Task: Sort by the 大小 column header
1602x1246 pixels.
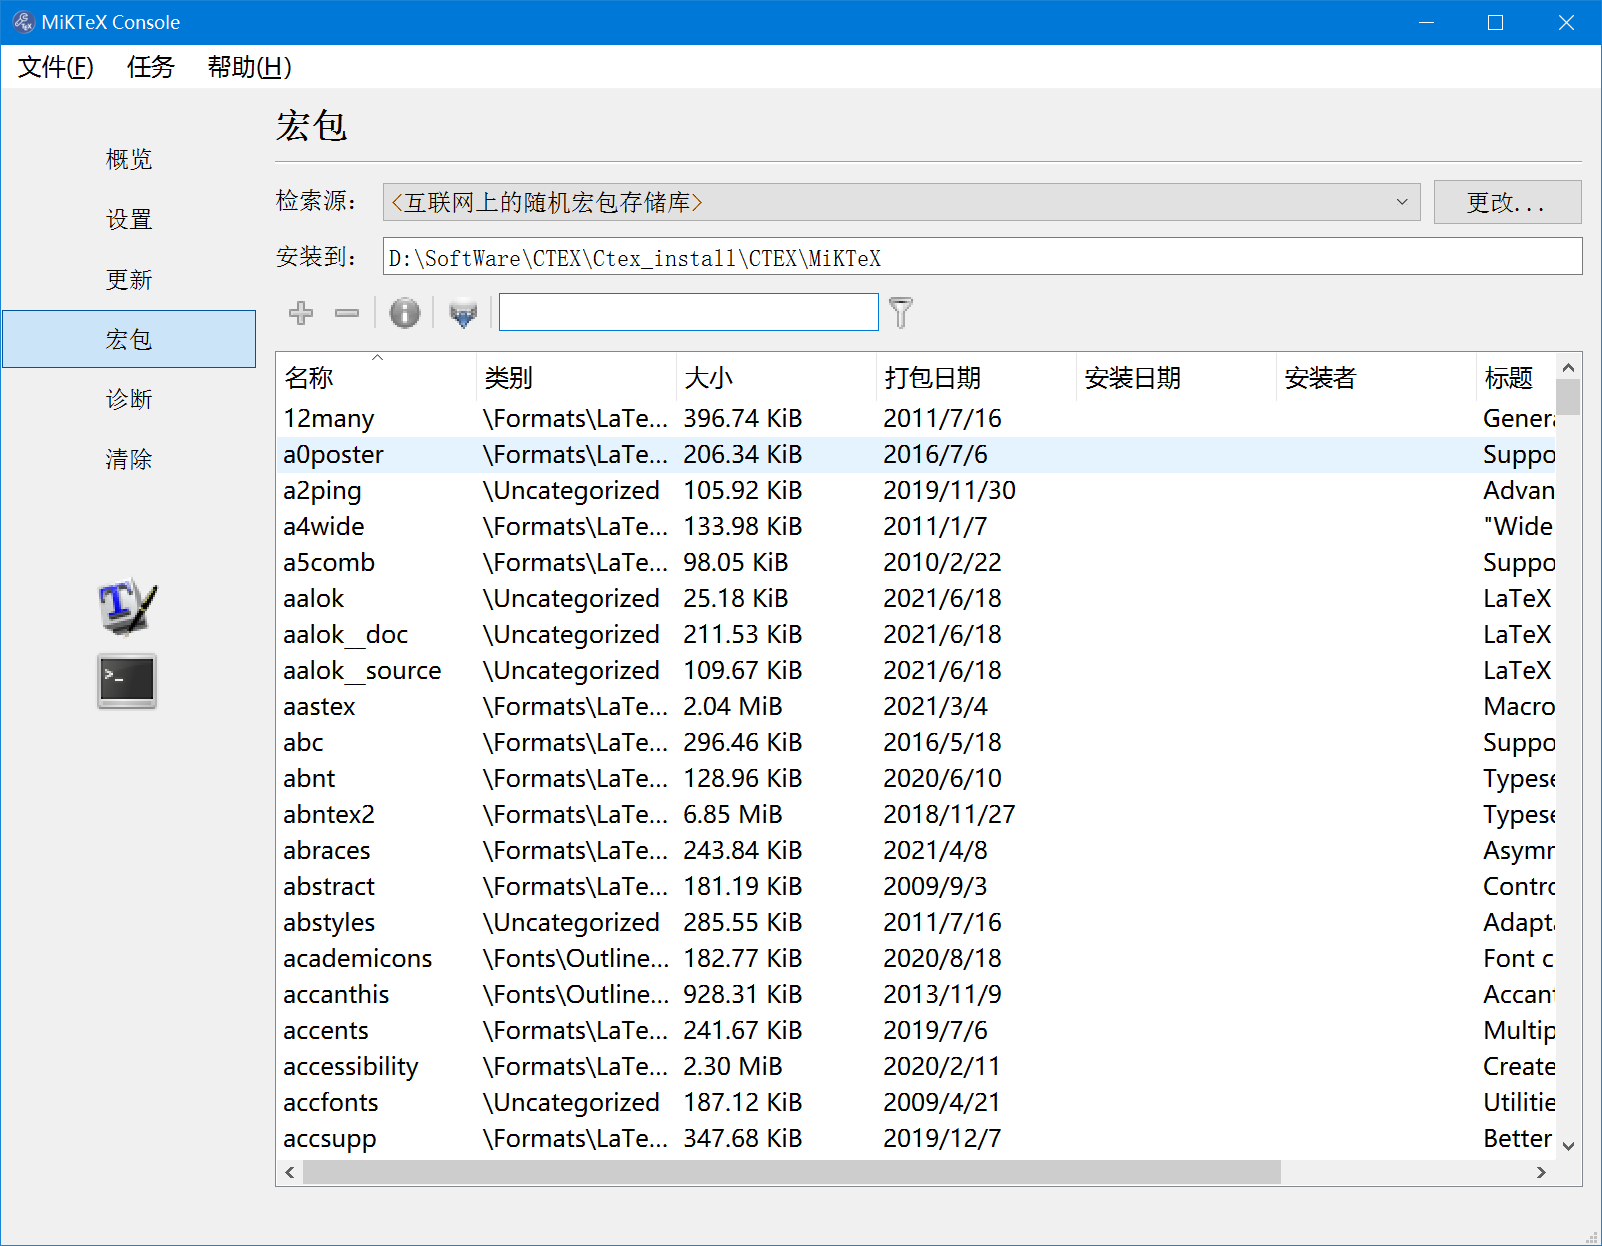Action: click(x=776, y=377)
